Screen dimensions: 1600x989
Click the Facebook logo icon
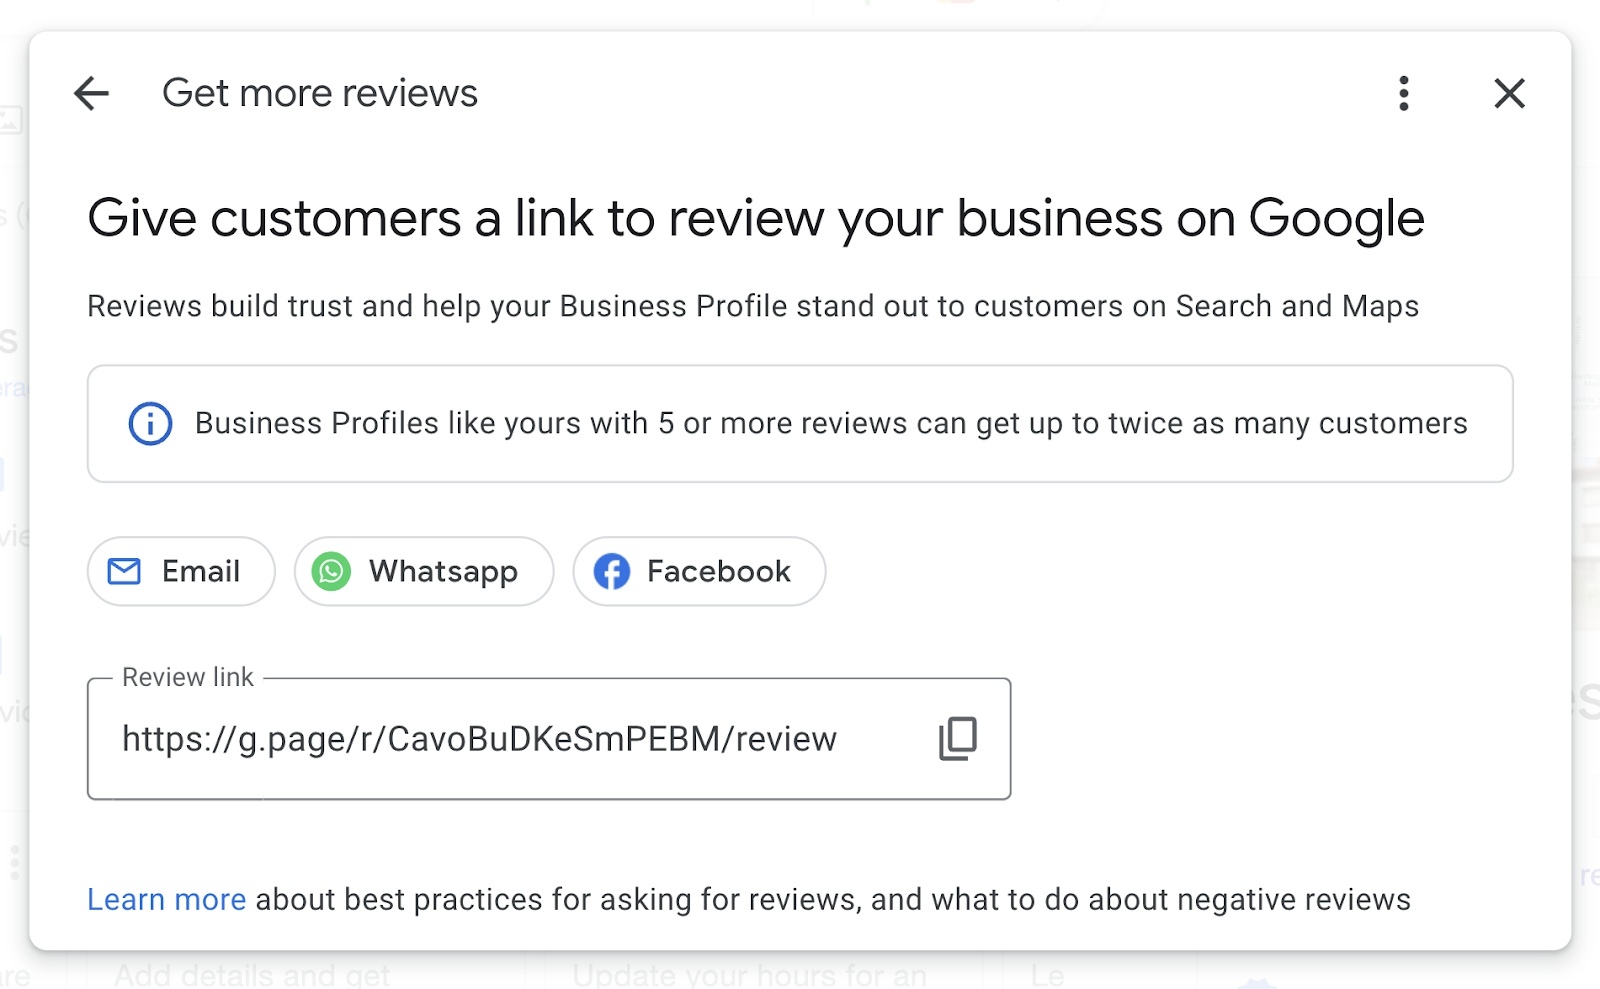click(x=611, y=571)
